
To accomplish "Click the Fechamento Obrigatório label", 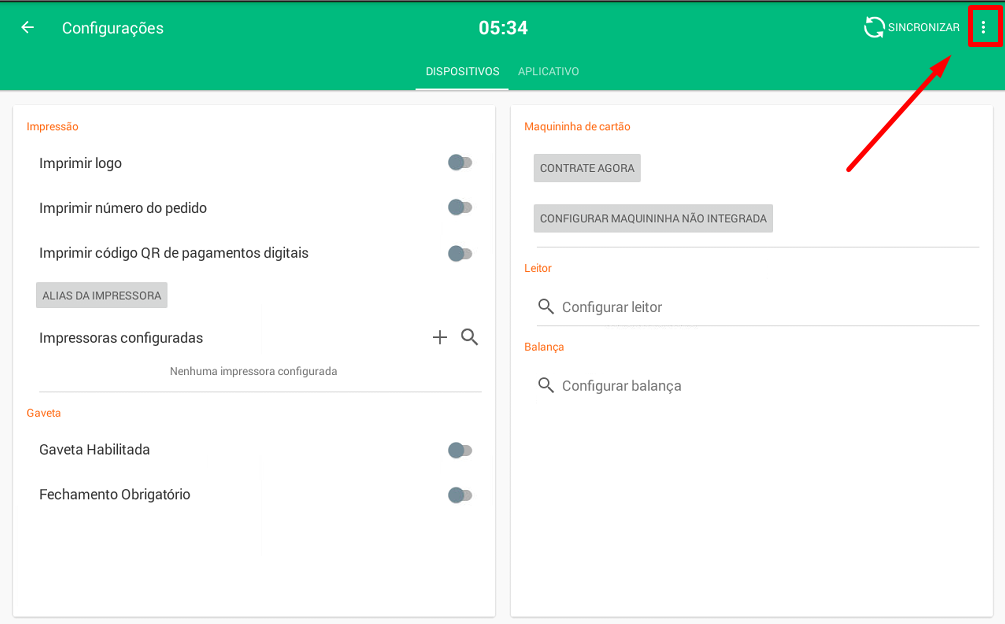I will pos(115,495).
